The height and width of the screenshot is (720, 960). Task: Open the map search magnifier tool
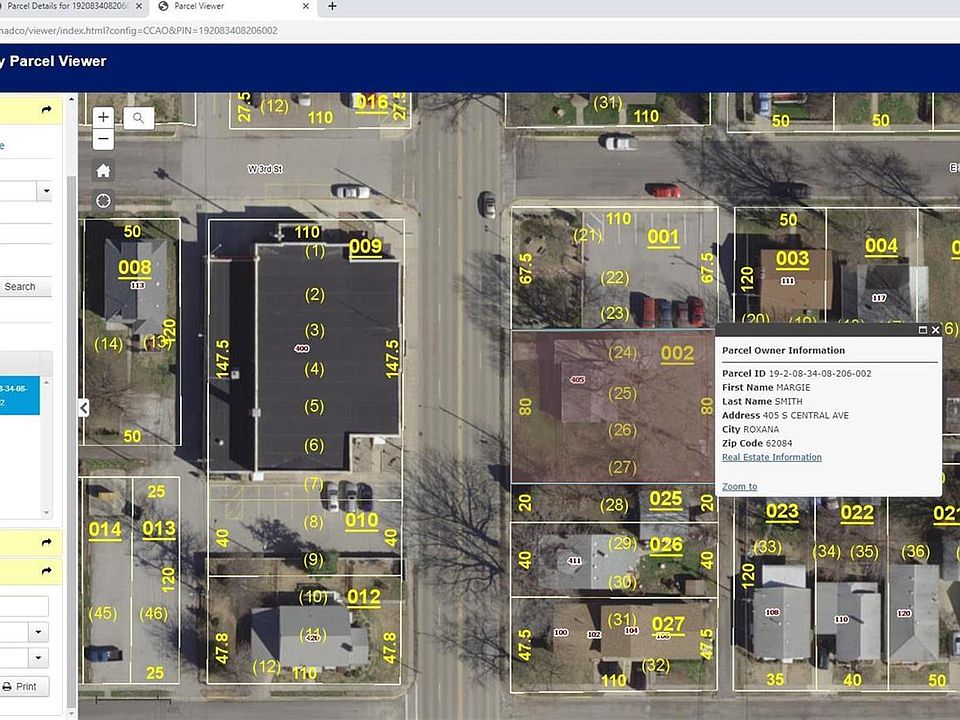pyautogui.click(x=138, y=118)
